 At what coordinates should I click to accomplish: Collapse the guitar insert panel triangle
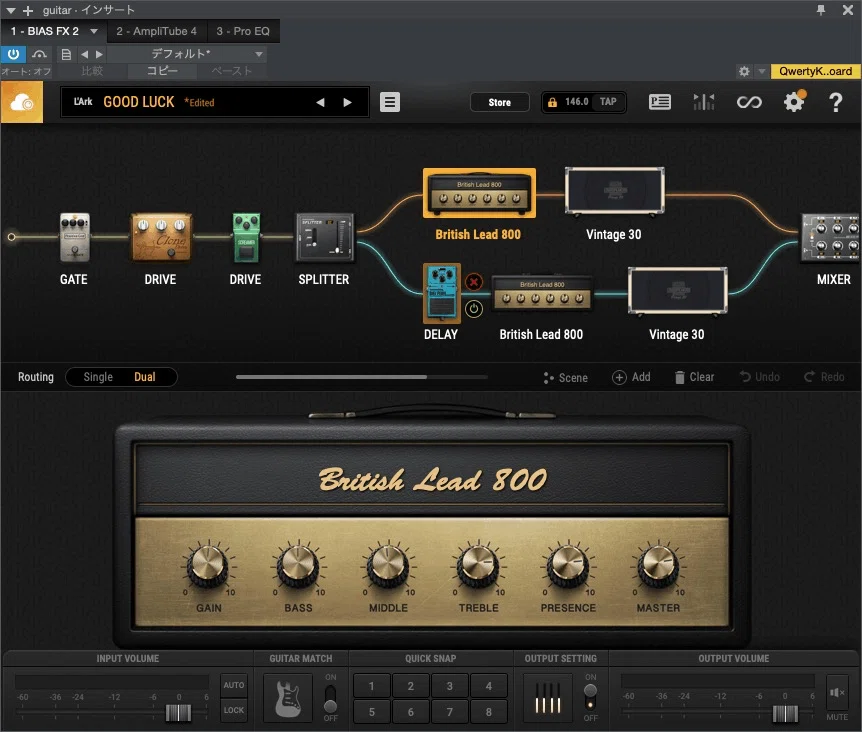(x=10, y=10)
